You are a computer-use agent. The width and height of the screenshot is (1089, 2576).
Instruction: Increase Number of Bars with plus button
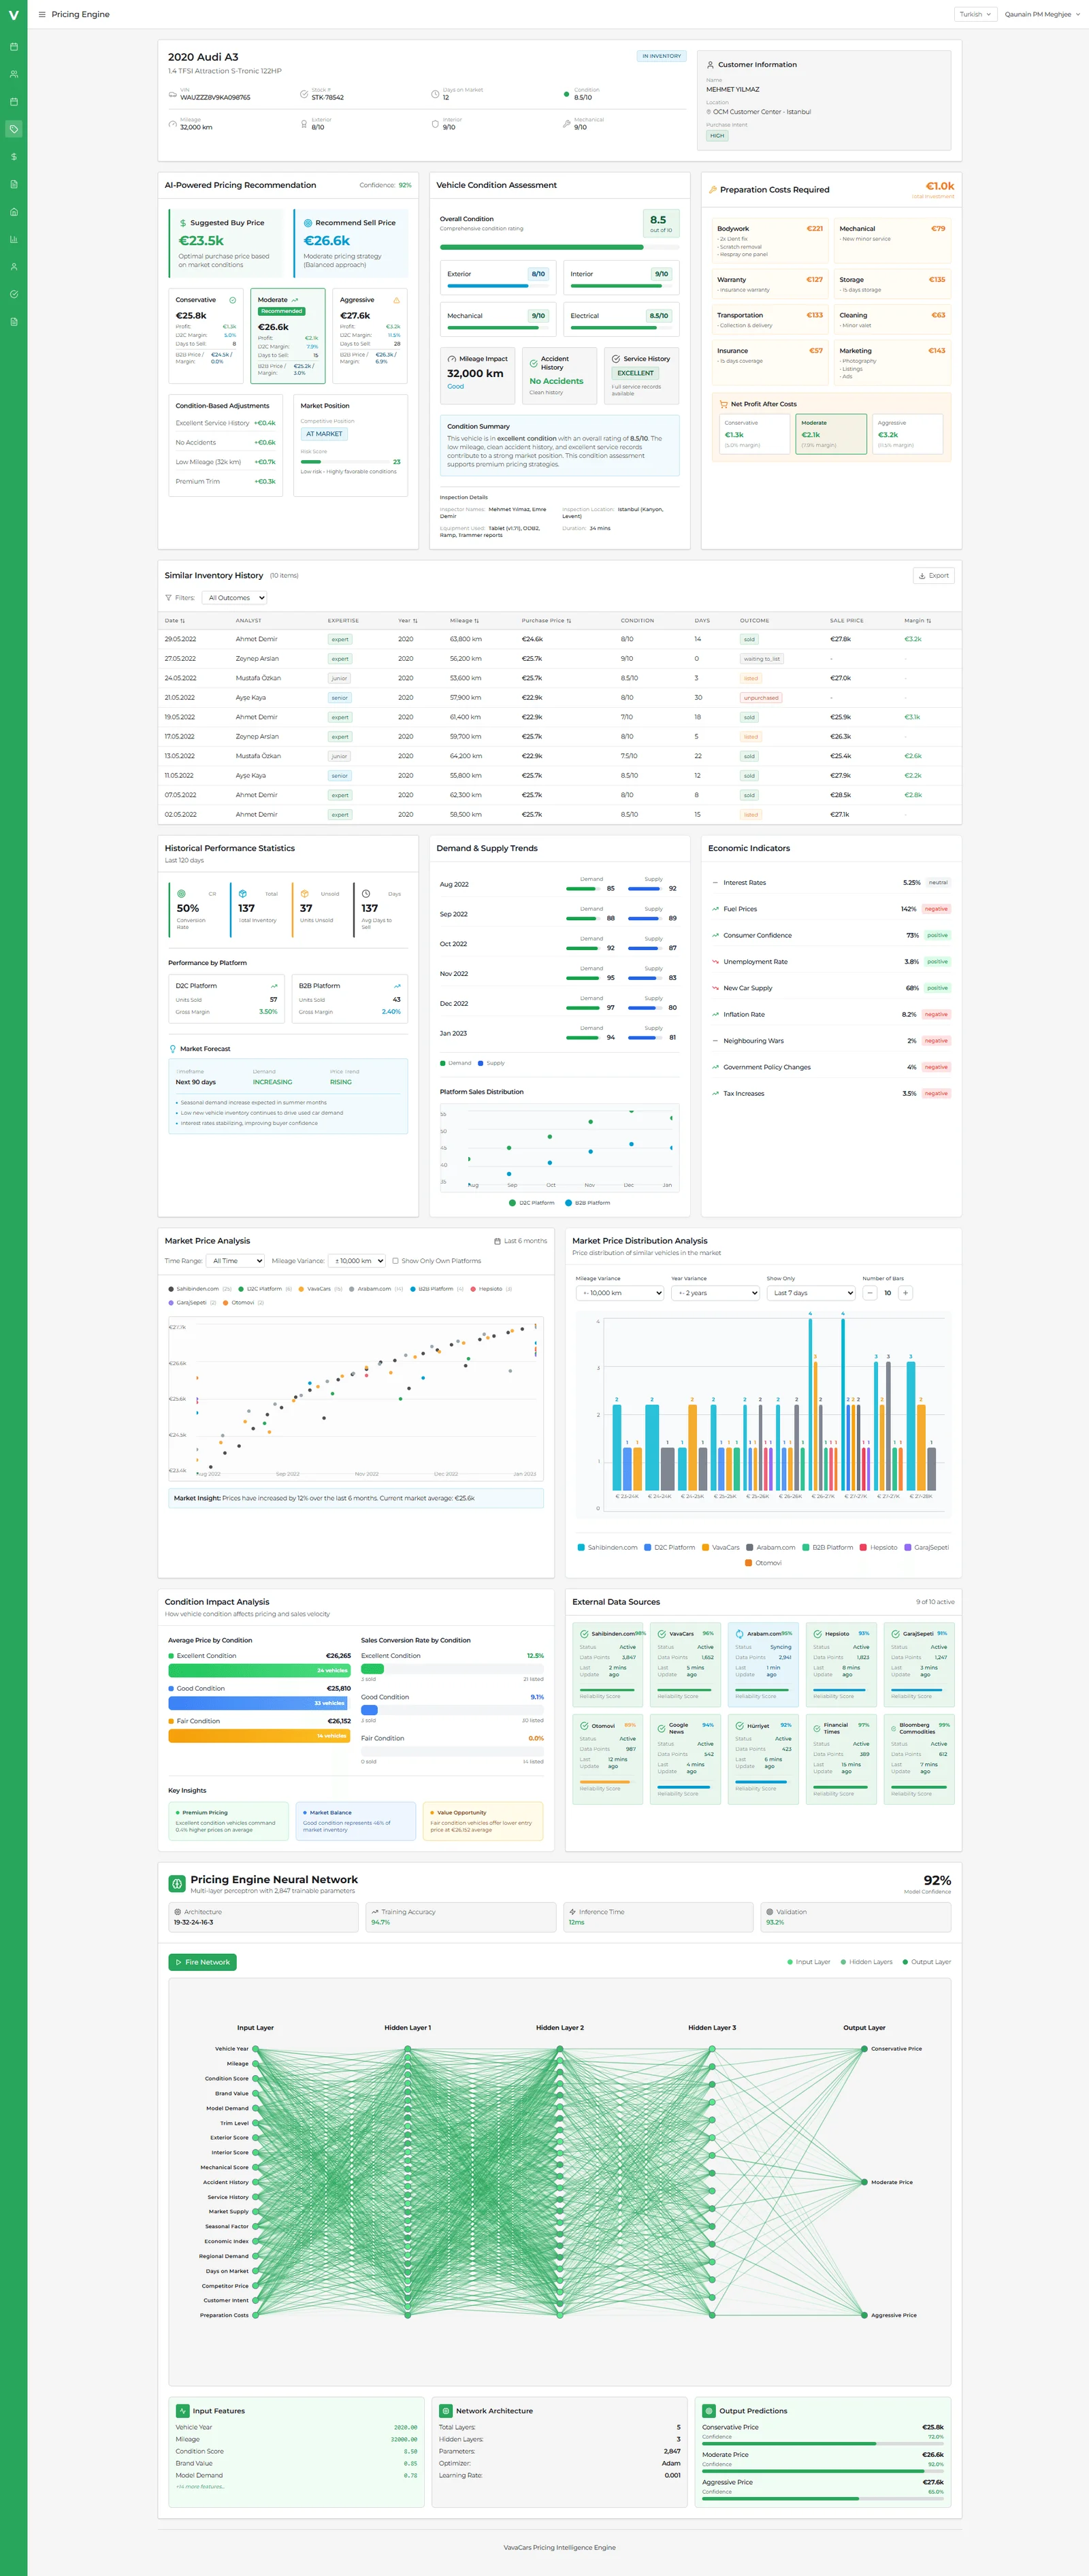click(905, 1293)
